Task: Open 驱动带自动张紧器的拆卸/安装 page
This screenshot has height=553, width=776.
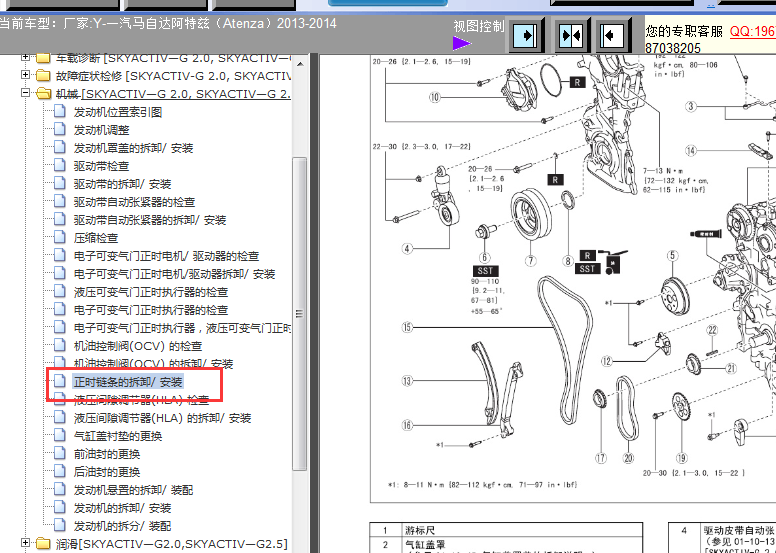Action: click(150, 220)
